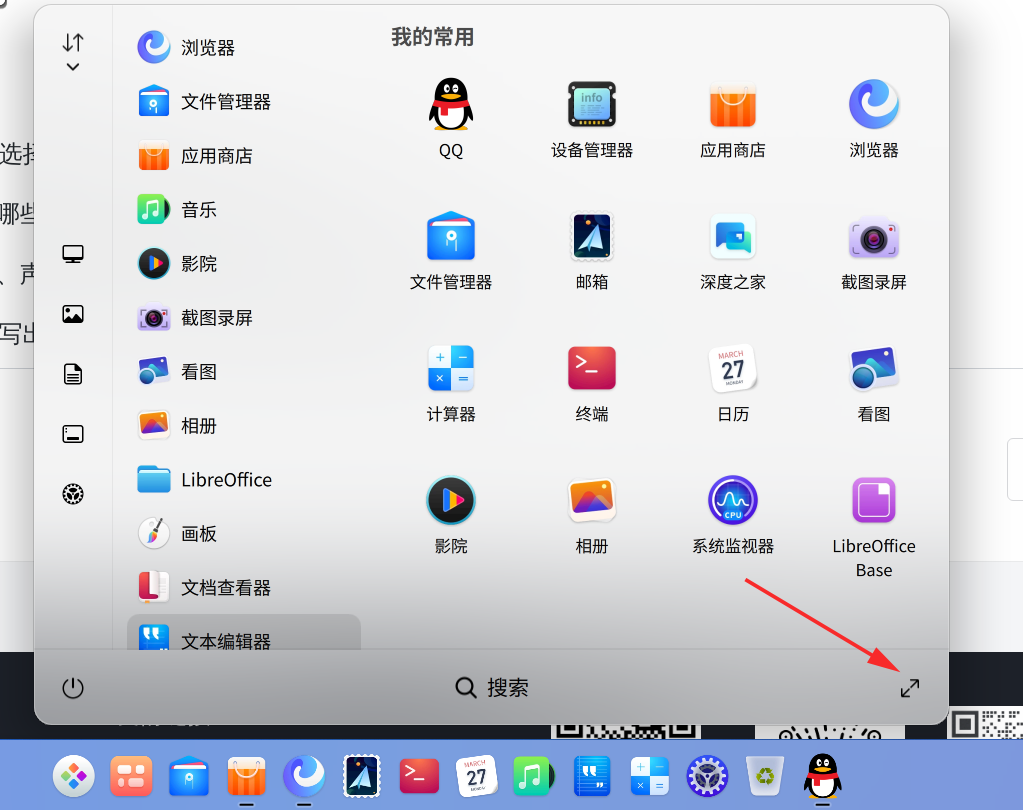Expand the LibreOffice folder in the app list
Image resolution: width=1023 pixels, height=810 pixels.
point(243,479)
